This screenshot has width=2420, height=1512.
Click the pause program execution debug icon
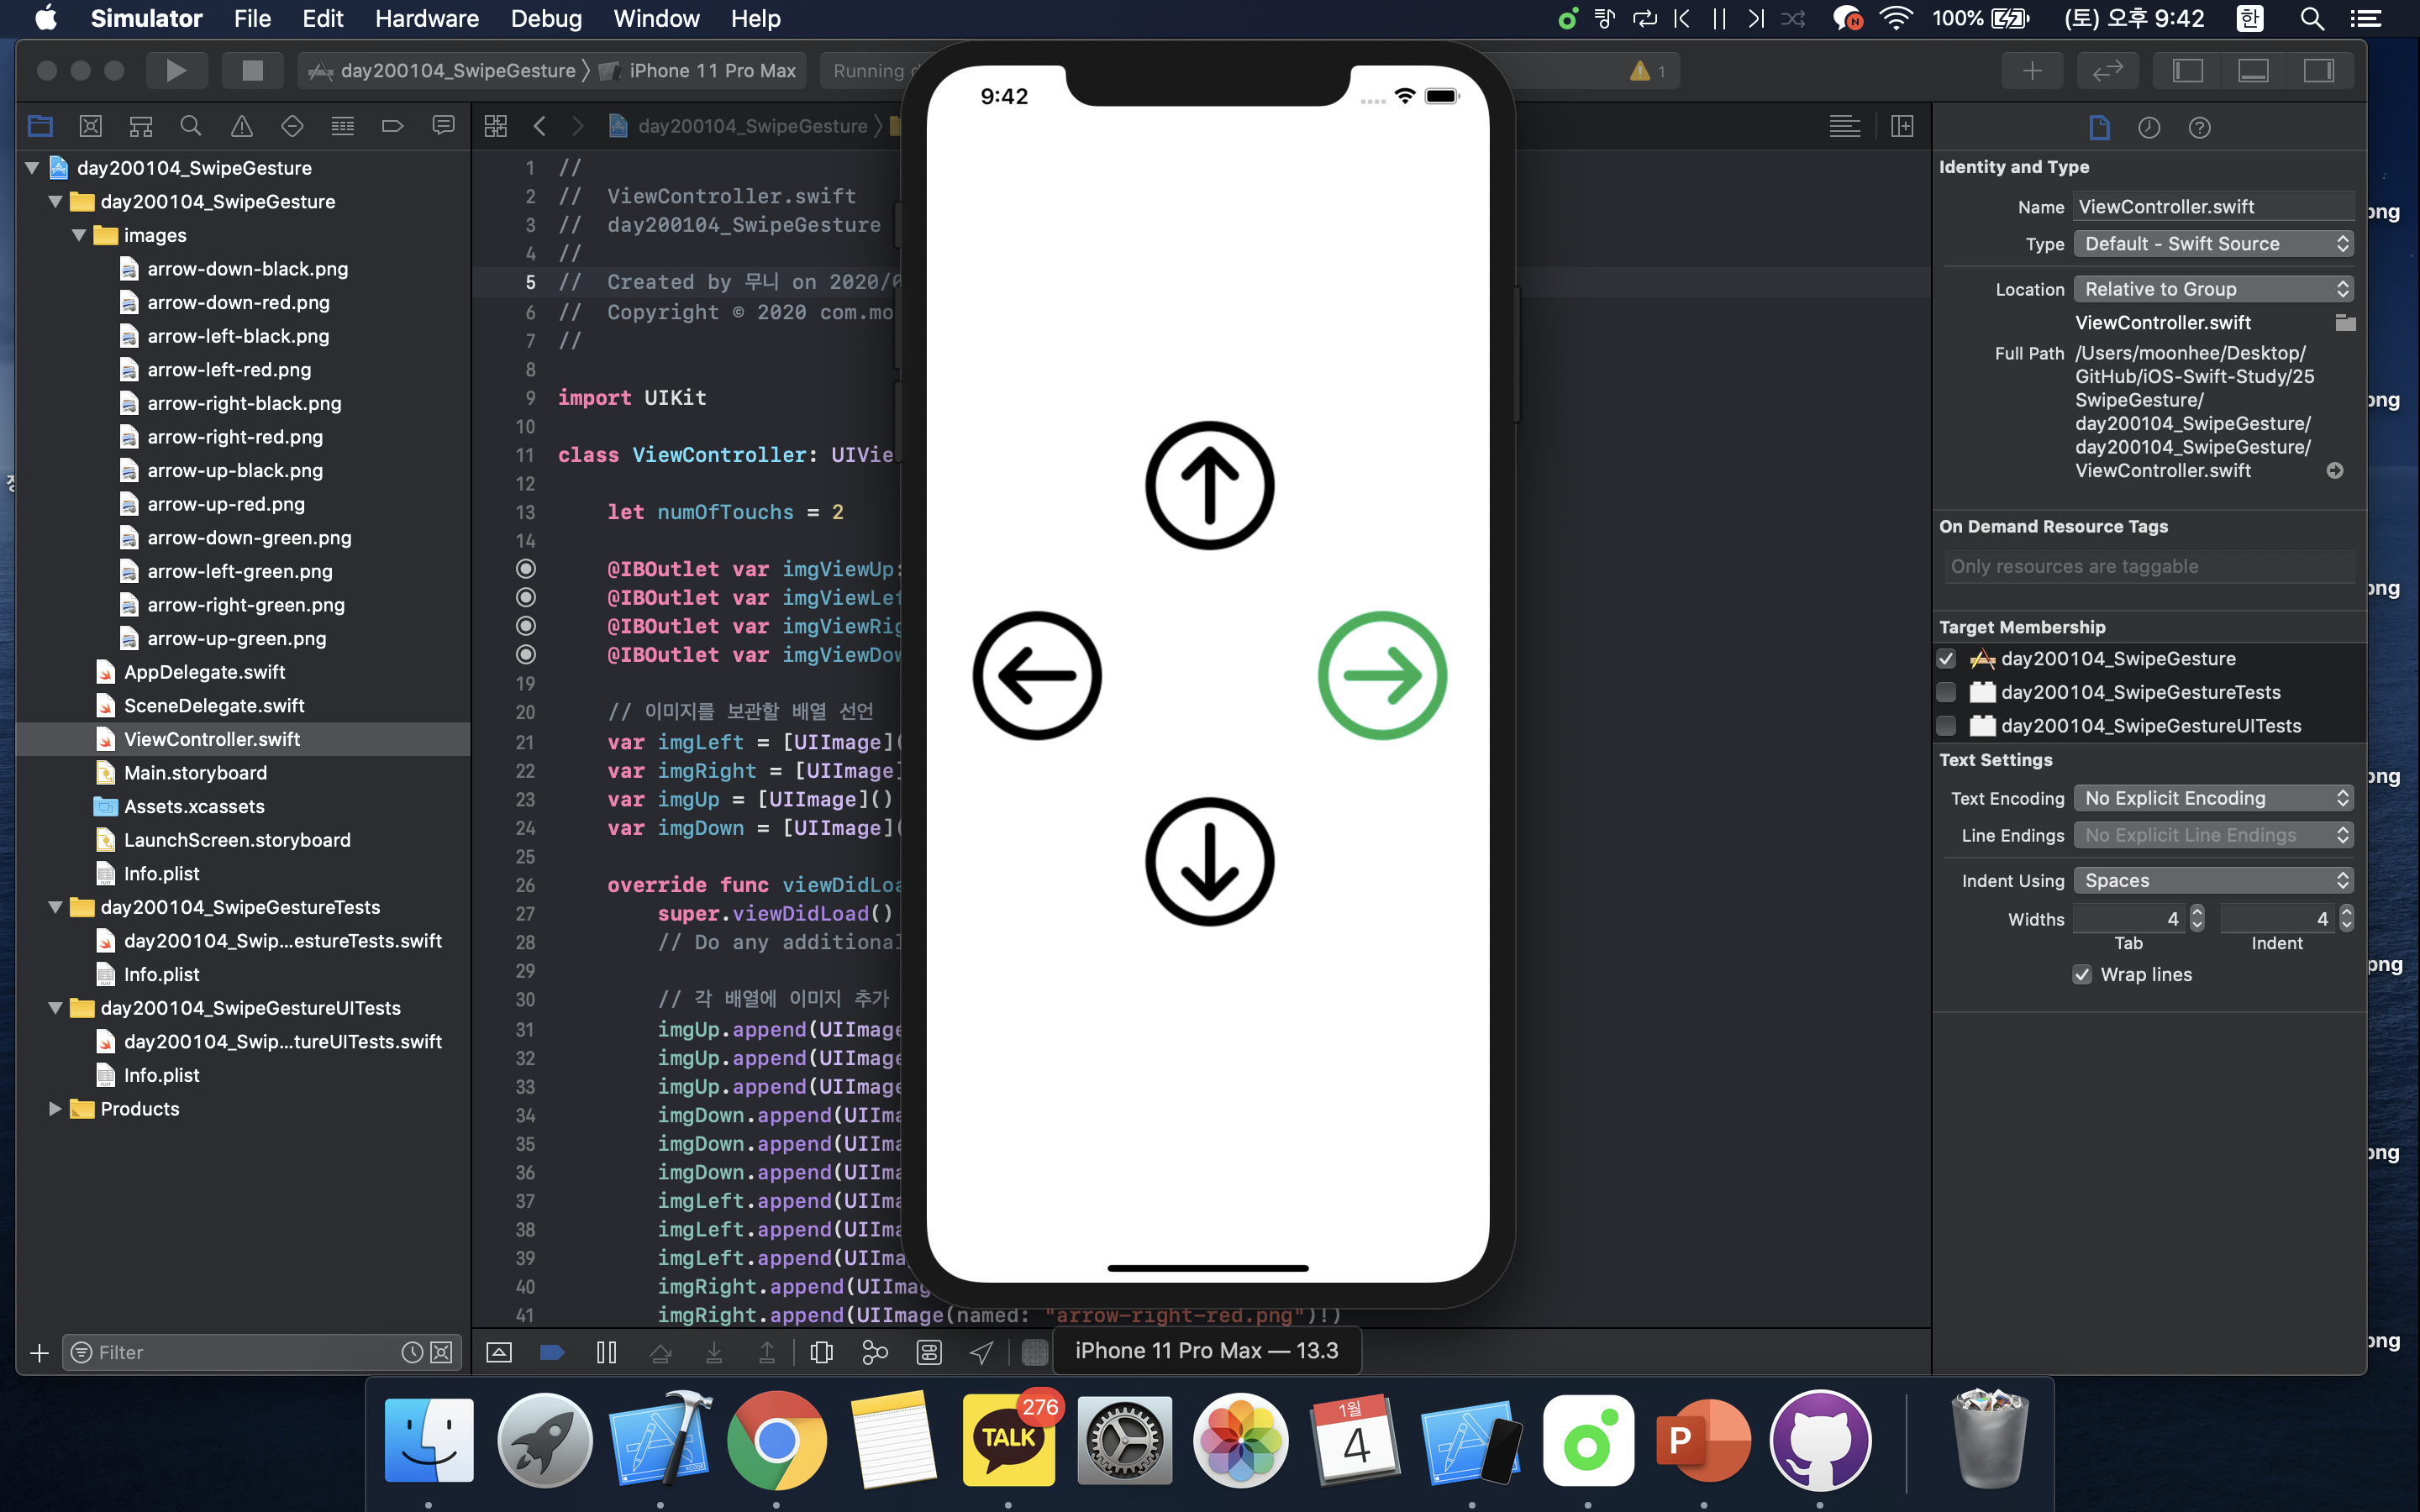pyautogui.click(x=606, y=1352)
